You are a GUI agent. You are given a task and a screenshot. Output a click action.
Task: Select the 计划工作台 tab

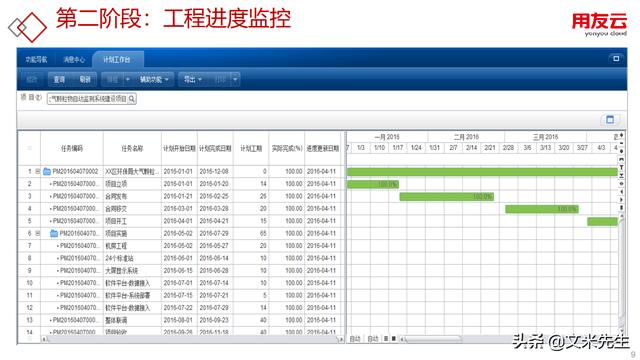(x=117, y=60)
